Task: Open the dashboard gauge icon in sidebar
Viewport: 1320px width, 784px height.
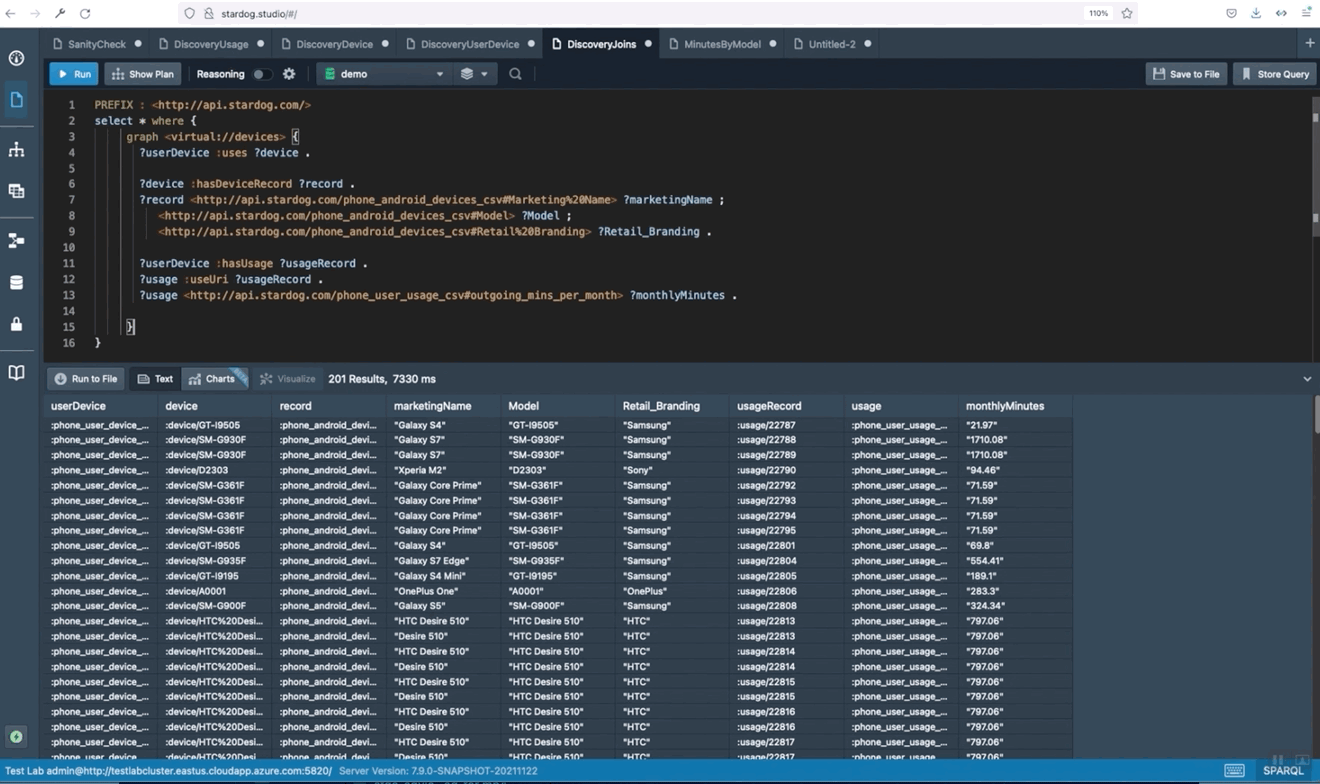Action: pyautogui.click(x=16, y=58)
